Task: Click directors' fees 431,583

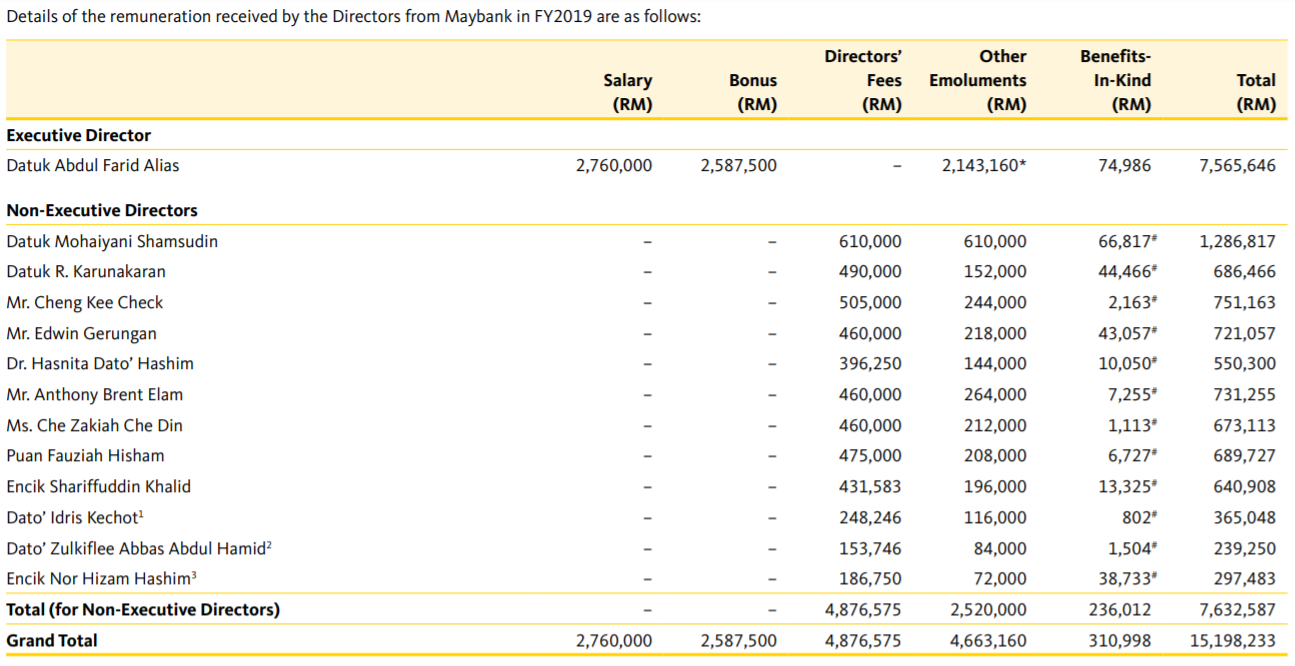Action: [x=870, y=486]
